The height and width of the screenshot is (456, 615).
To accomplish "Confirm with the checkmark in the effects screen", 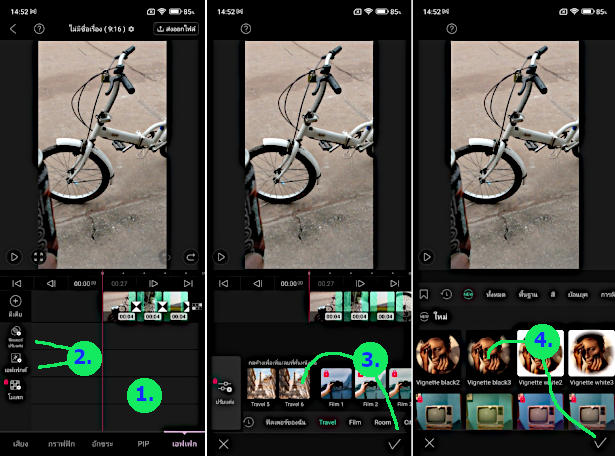I will point(599,443).
